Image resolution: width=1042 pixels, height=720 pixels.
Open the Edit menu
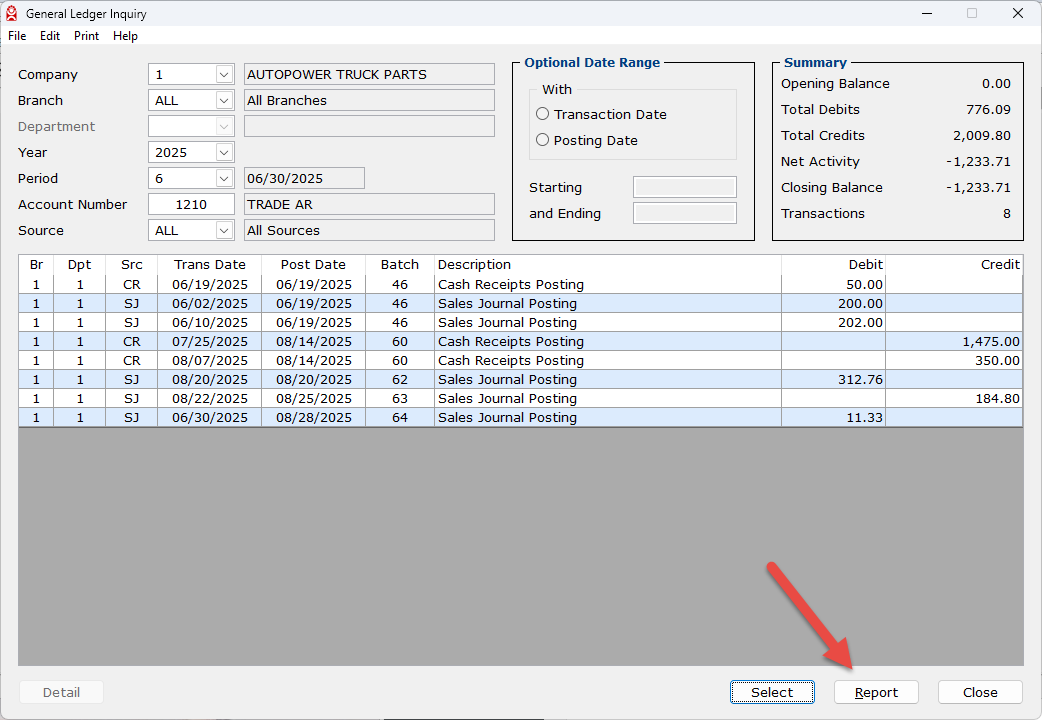tap(50, 36)
